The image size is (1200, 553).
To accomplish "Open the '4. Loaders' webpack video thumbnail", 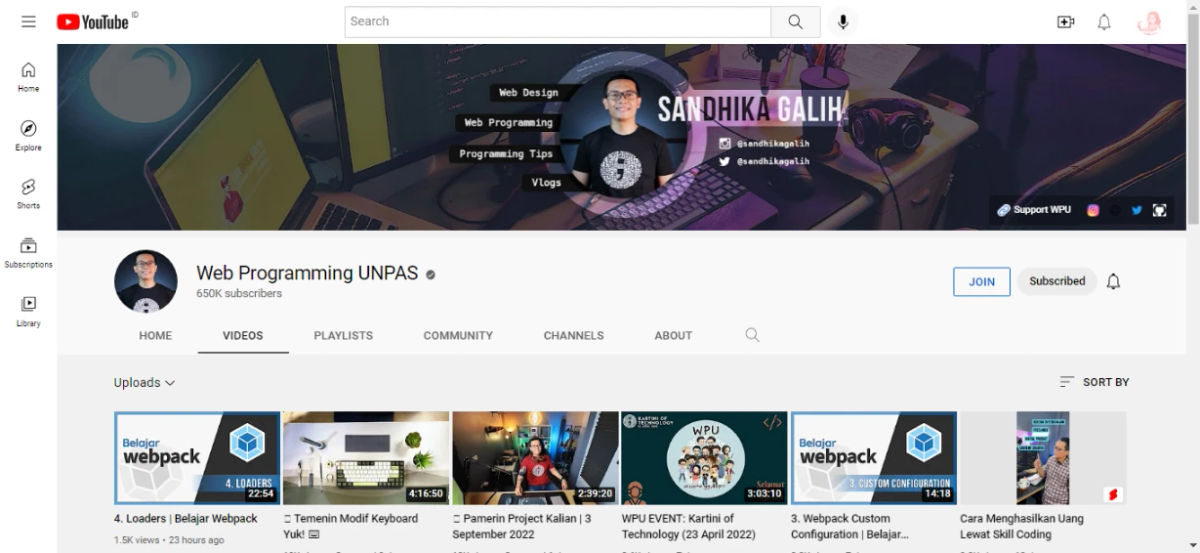I will pos(197,458).
